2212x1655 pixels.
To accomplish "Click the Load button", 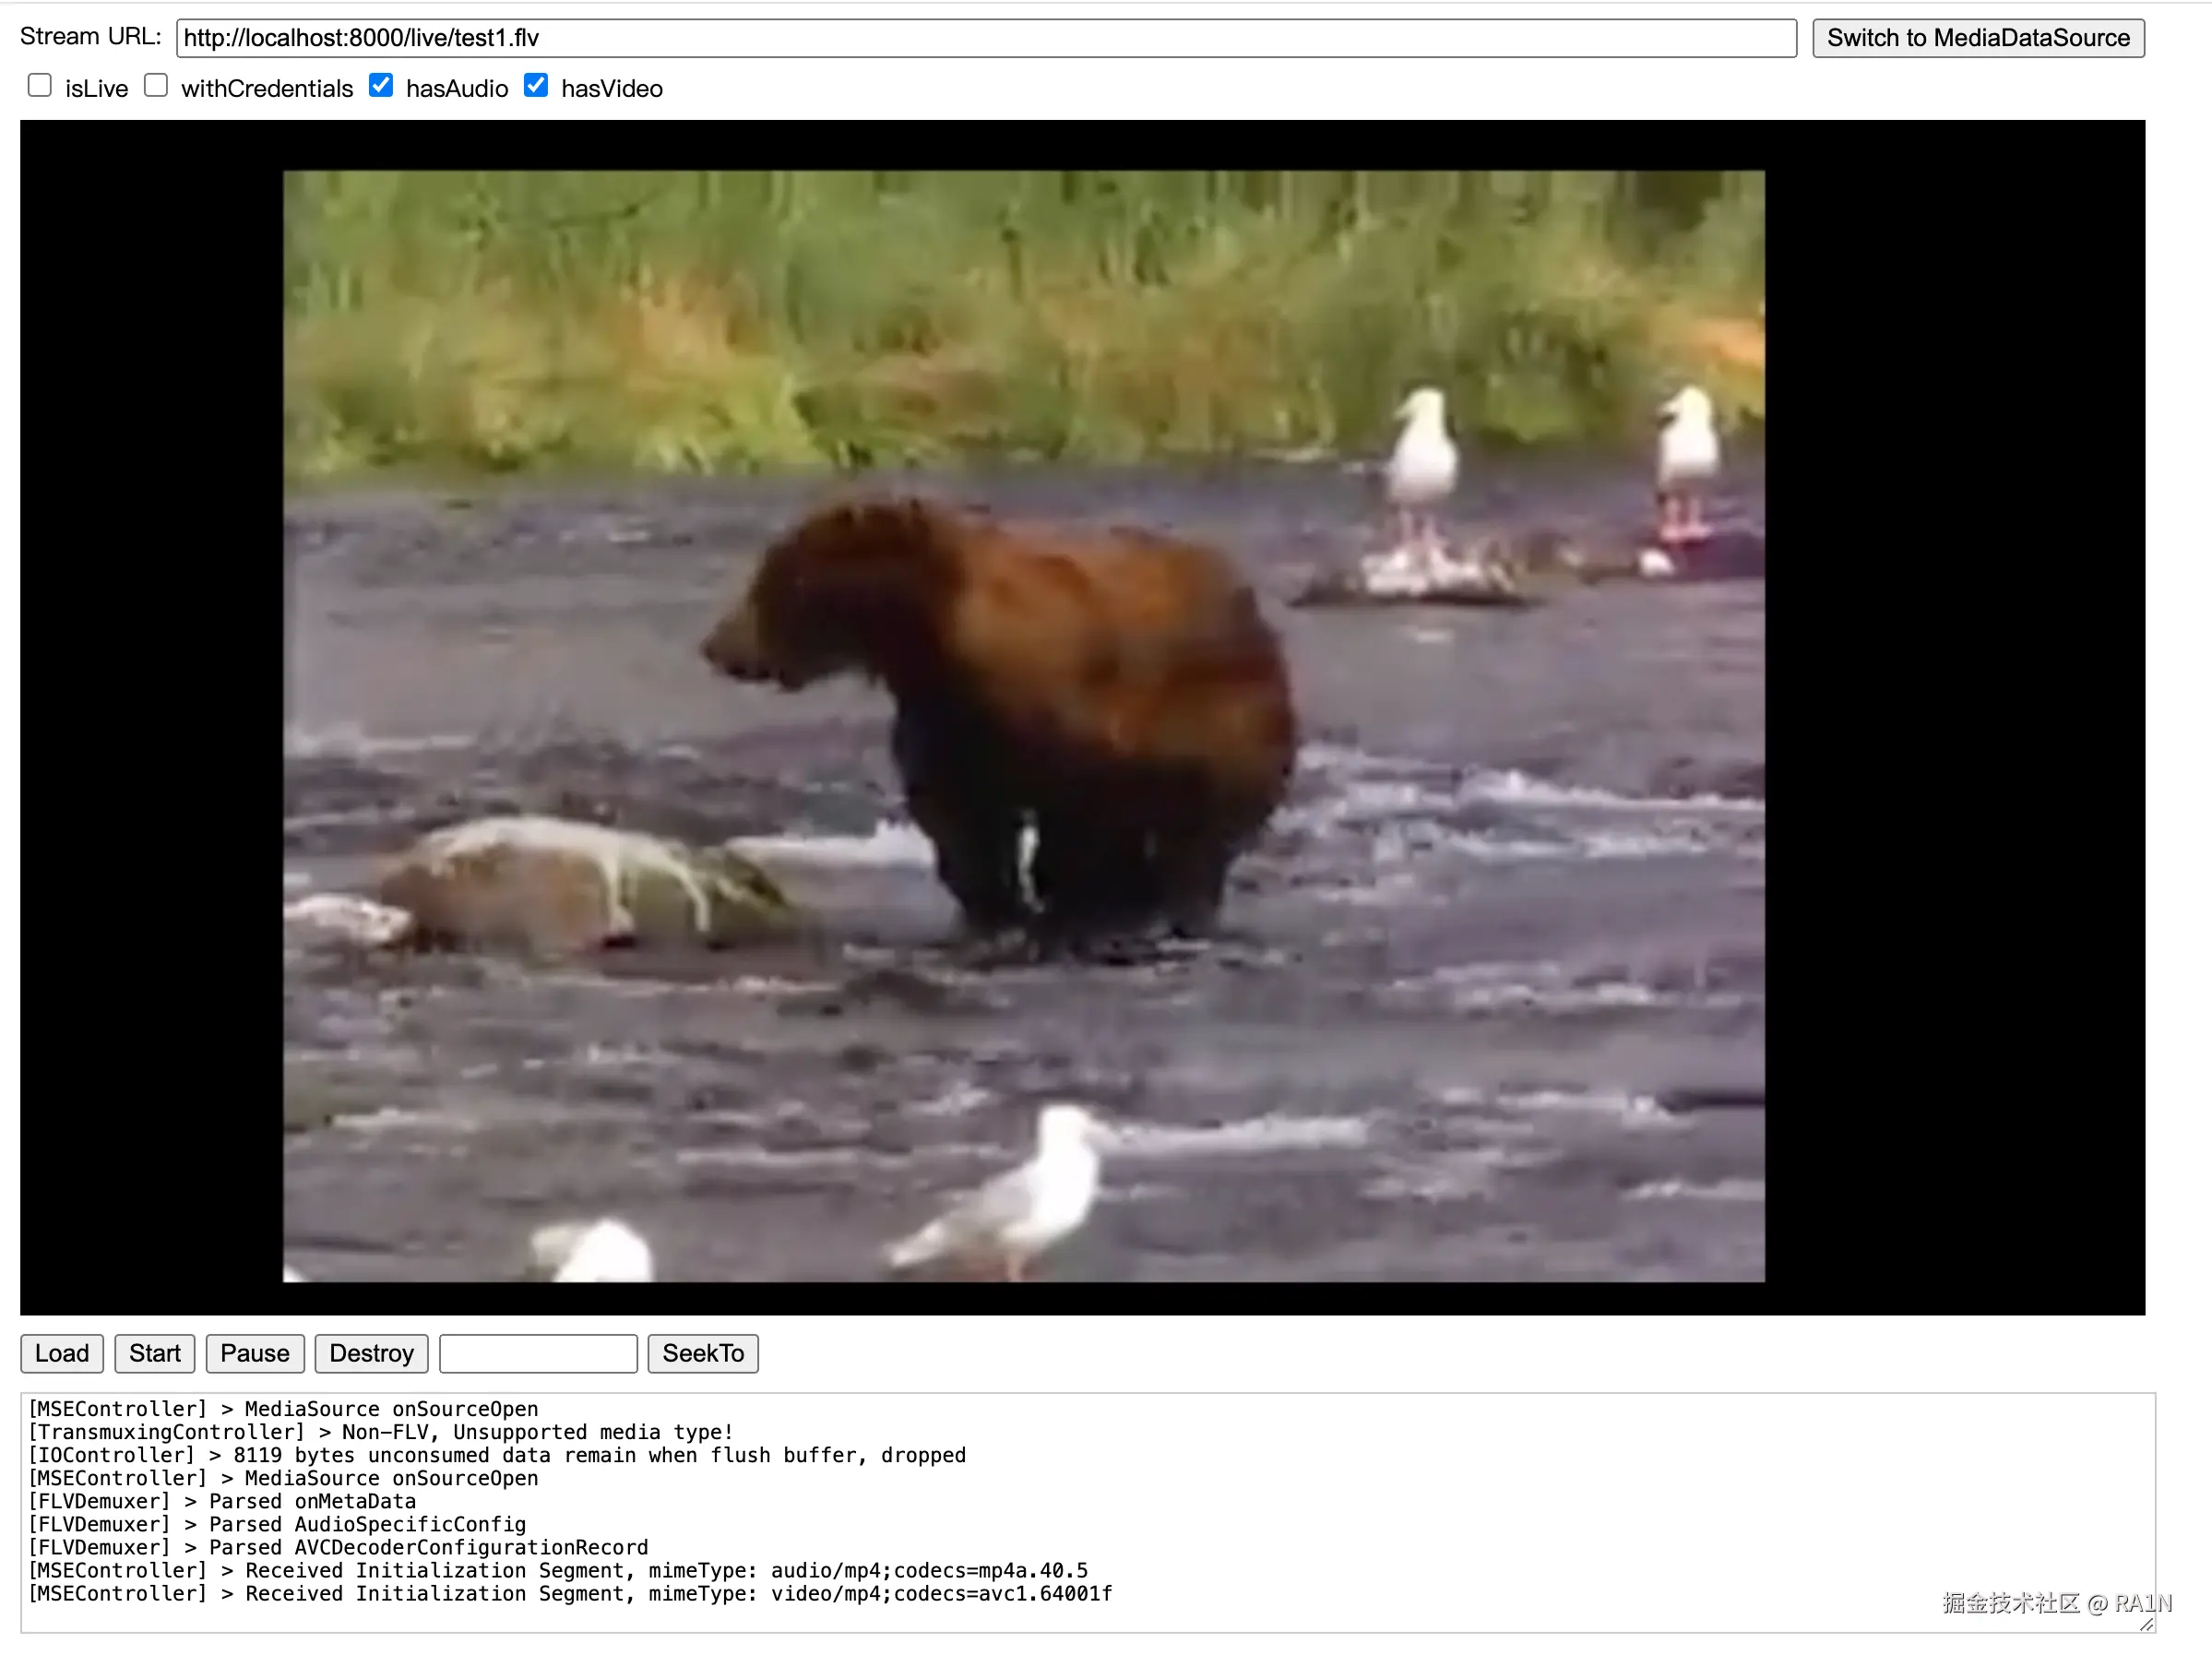I will [62, 1353].
